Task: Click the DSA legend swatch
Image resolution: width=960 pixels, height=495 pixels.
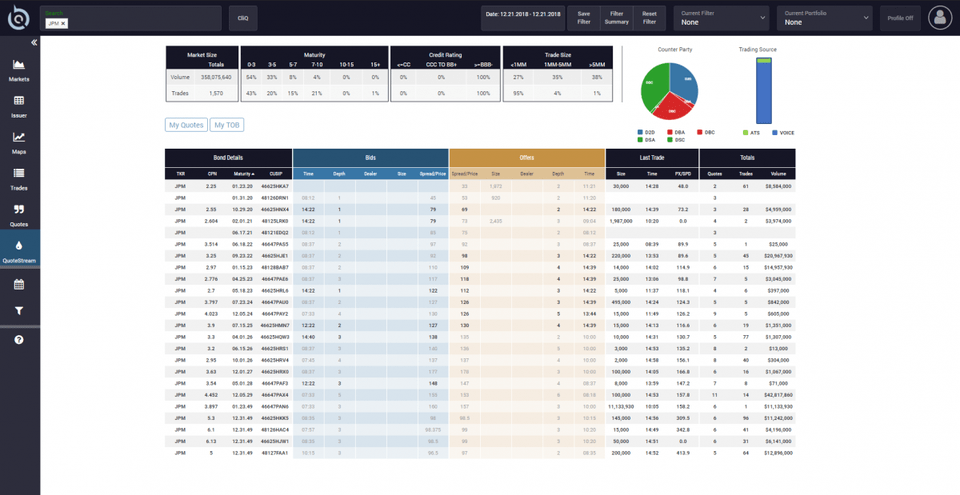Action: (640, 140)
